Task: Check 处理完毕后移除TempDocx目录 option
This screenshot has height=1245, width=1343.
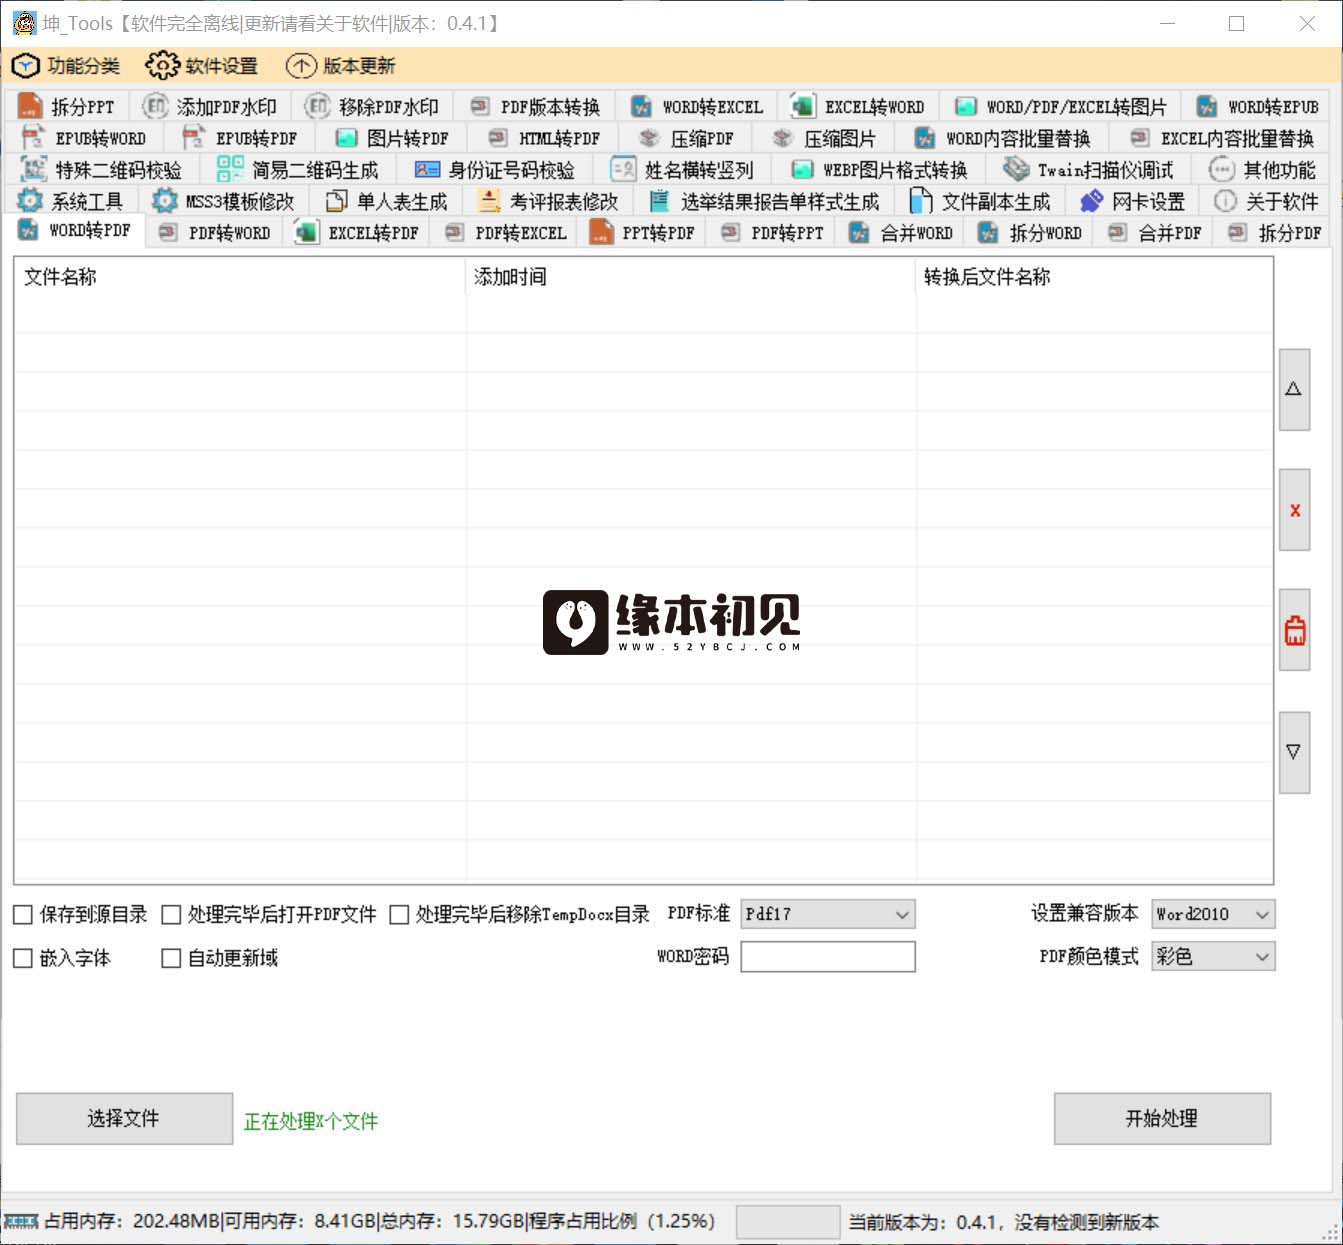Action: coord(399,915)
